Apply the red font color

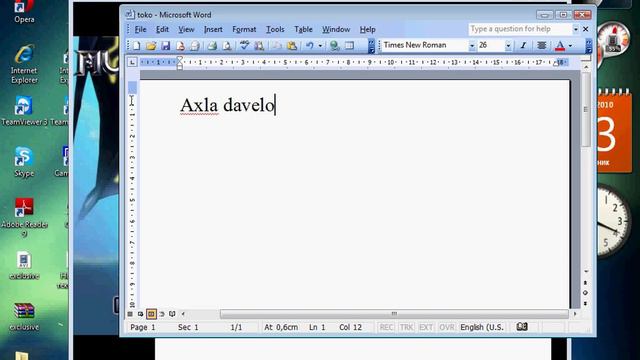pos(560,46)
